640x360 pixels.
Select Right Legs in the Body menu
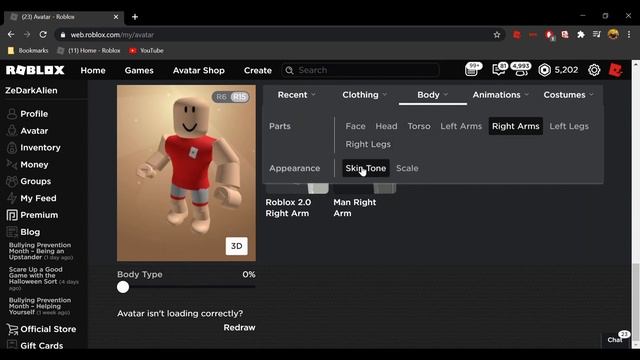(x=368, y=144)
